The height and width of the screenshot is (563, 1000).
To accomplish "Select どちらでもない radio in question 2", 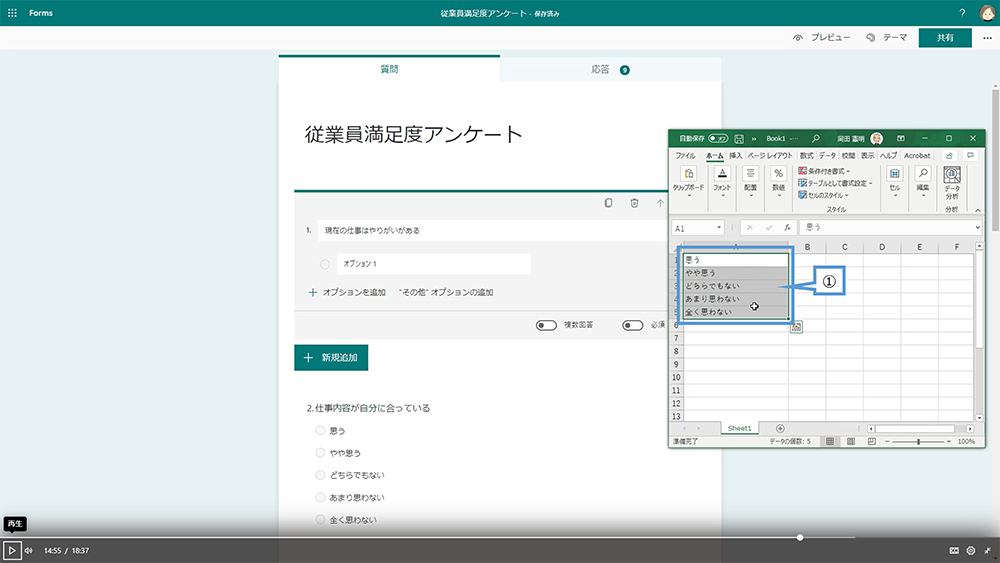I will click(320, 475).
